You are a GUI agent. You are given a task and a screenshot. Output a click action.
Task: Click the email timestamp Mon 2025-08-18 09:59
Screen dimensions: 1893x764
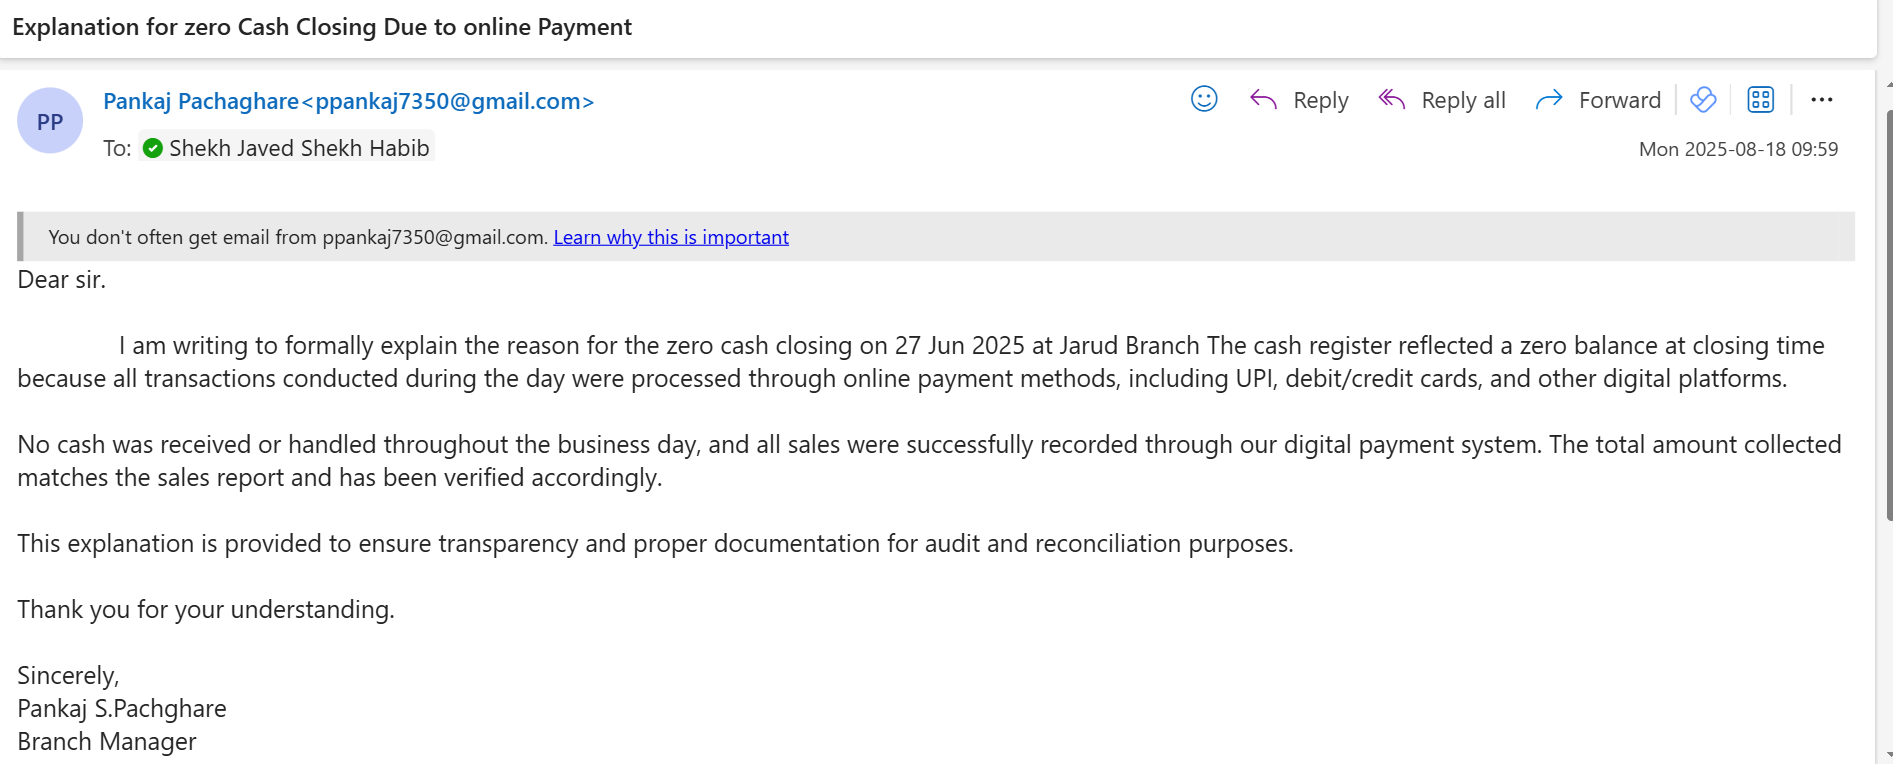pos(1738,149)
